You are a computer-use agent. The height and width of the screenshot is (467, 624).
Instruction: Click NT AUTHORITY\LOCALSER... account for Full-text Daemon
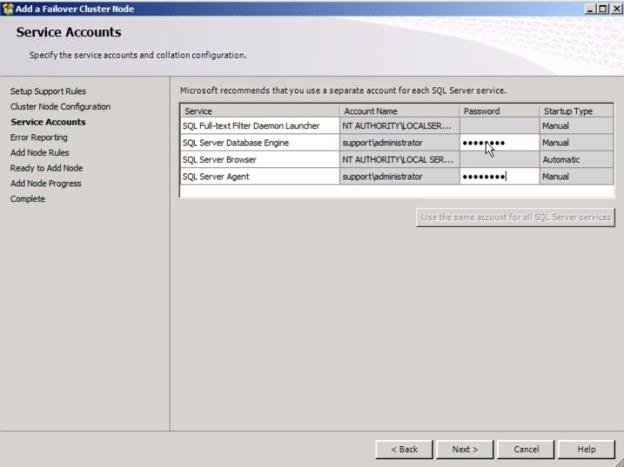pyautogui.click(x=399, y=126)
